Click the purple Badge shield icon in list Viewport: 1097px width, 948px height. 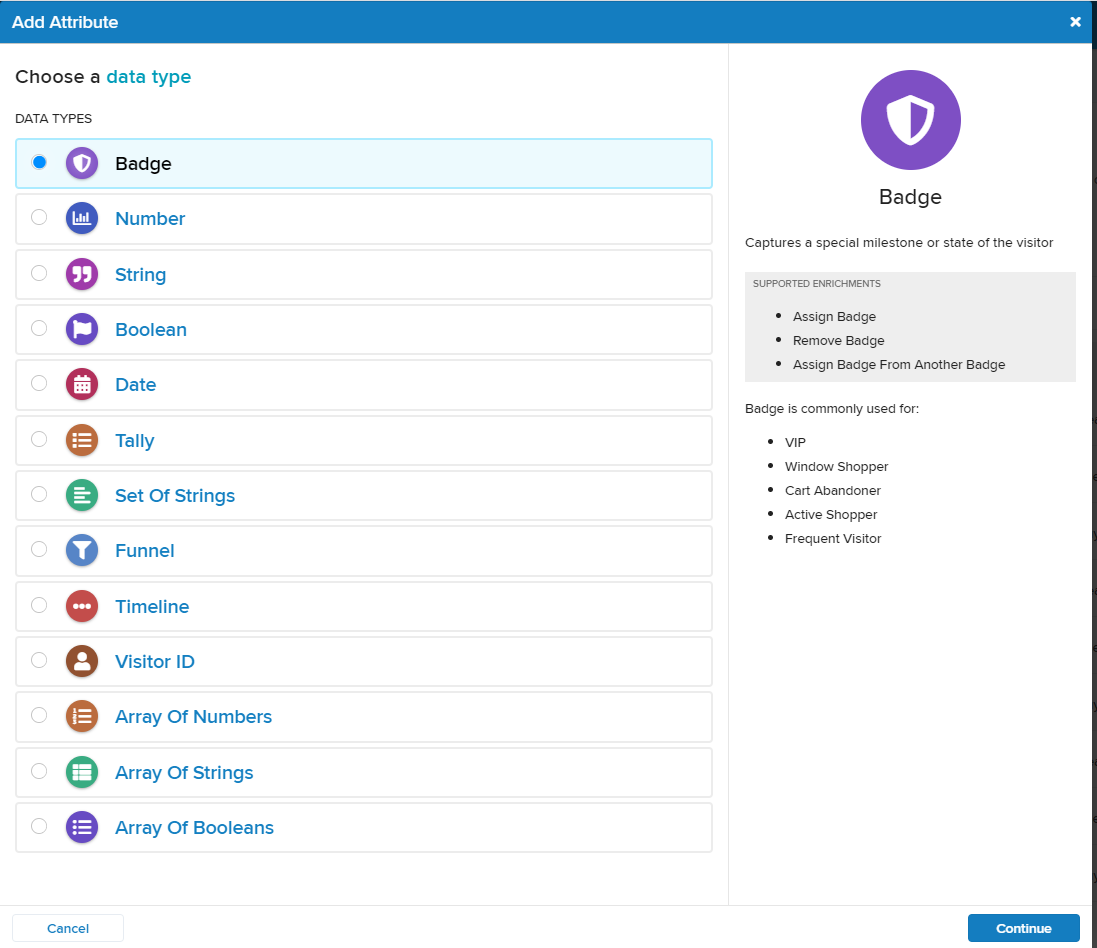(82, 163)
